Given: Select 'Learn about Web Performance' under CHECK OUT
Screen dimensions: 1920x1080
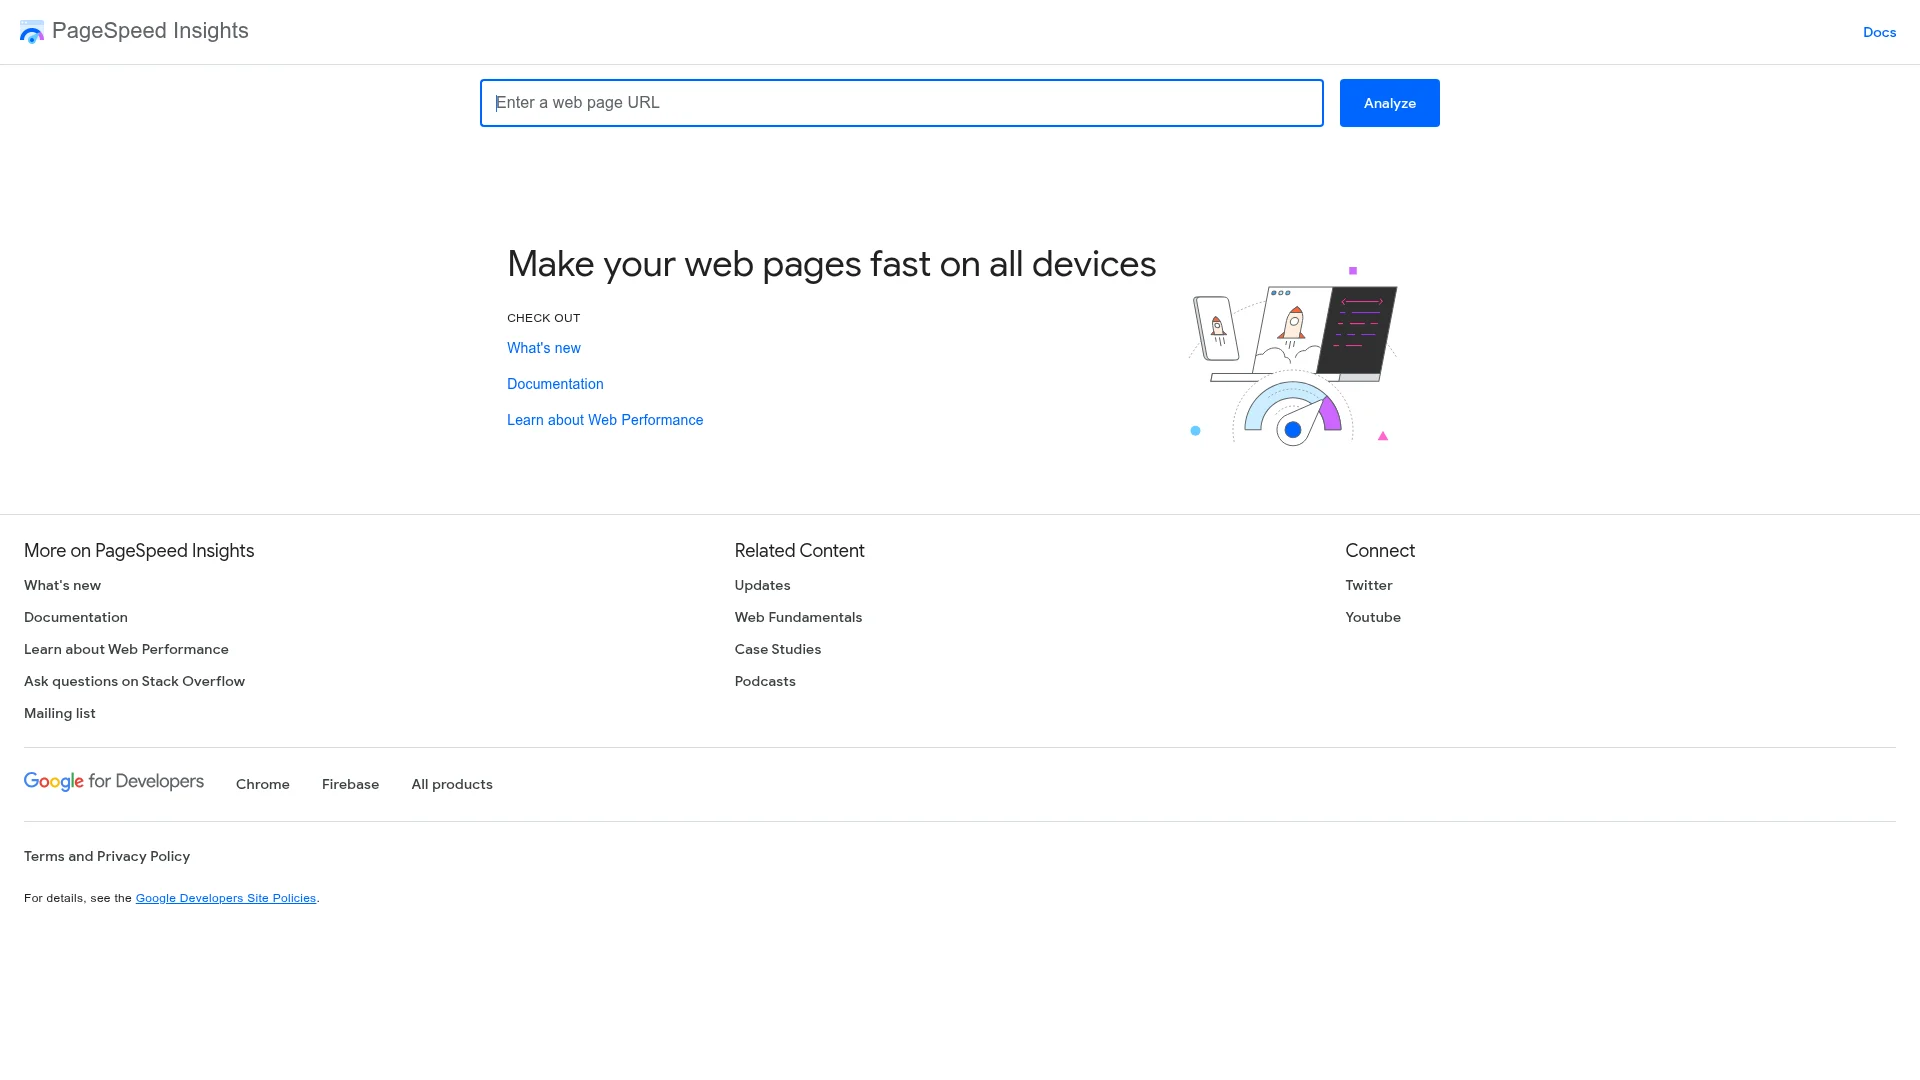Looking at the screenshot, I should click(604, 420).
